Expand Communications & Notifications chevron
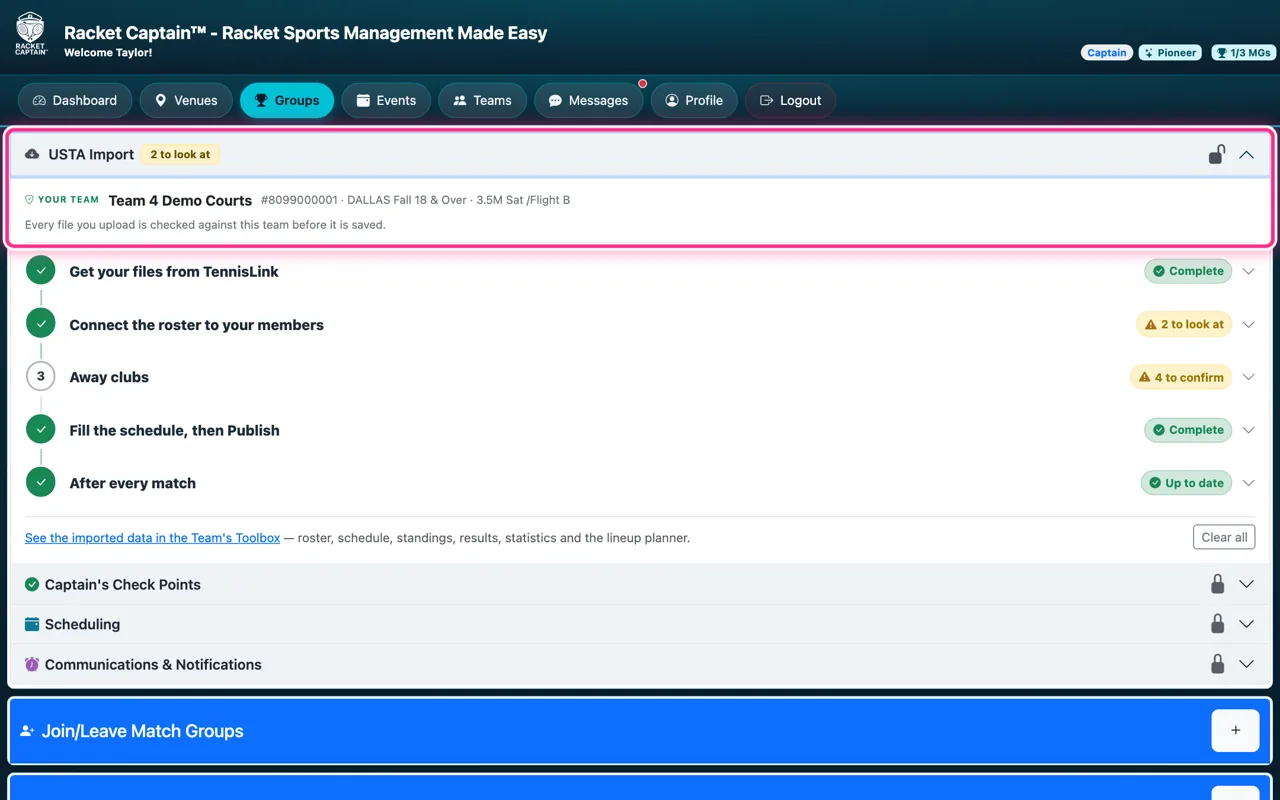 pos(1246,664)
